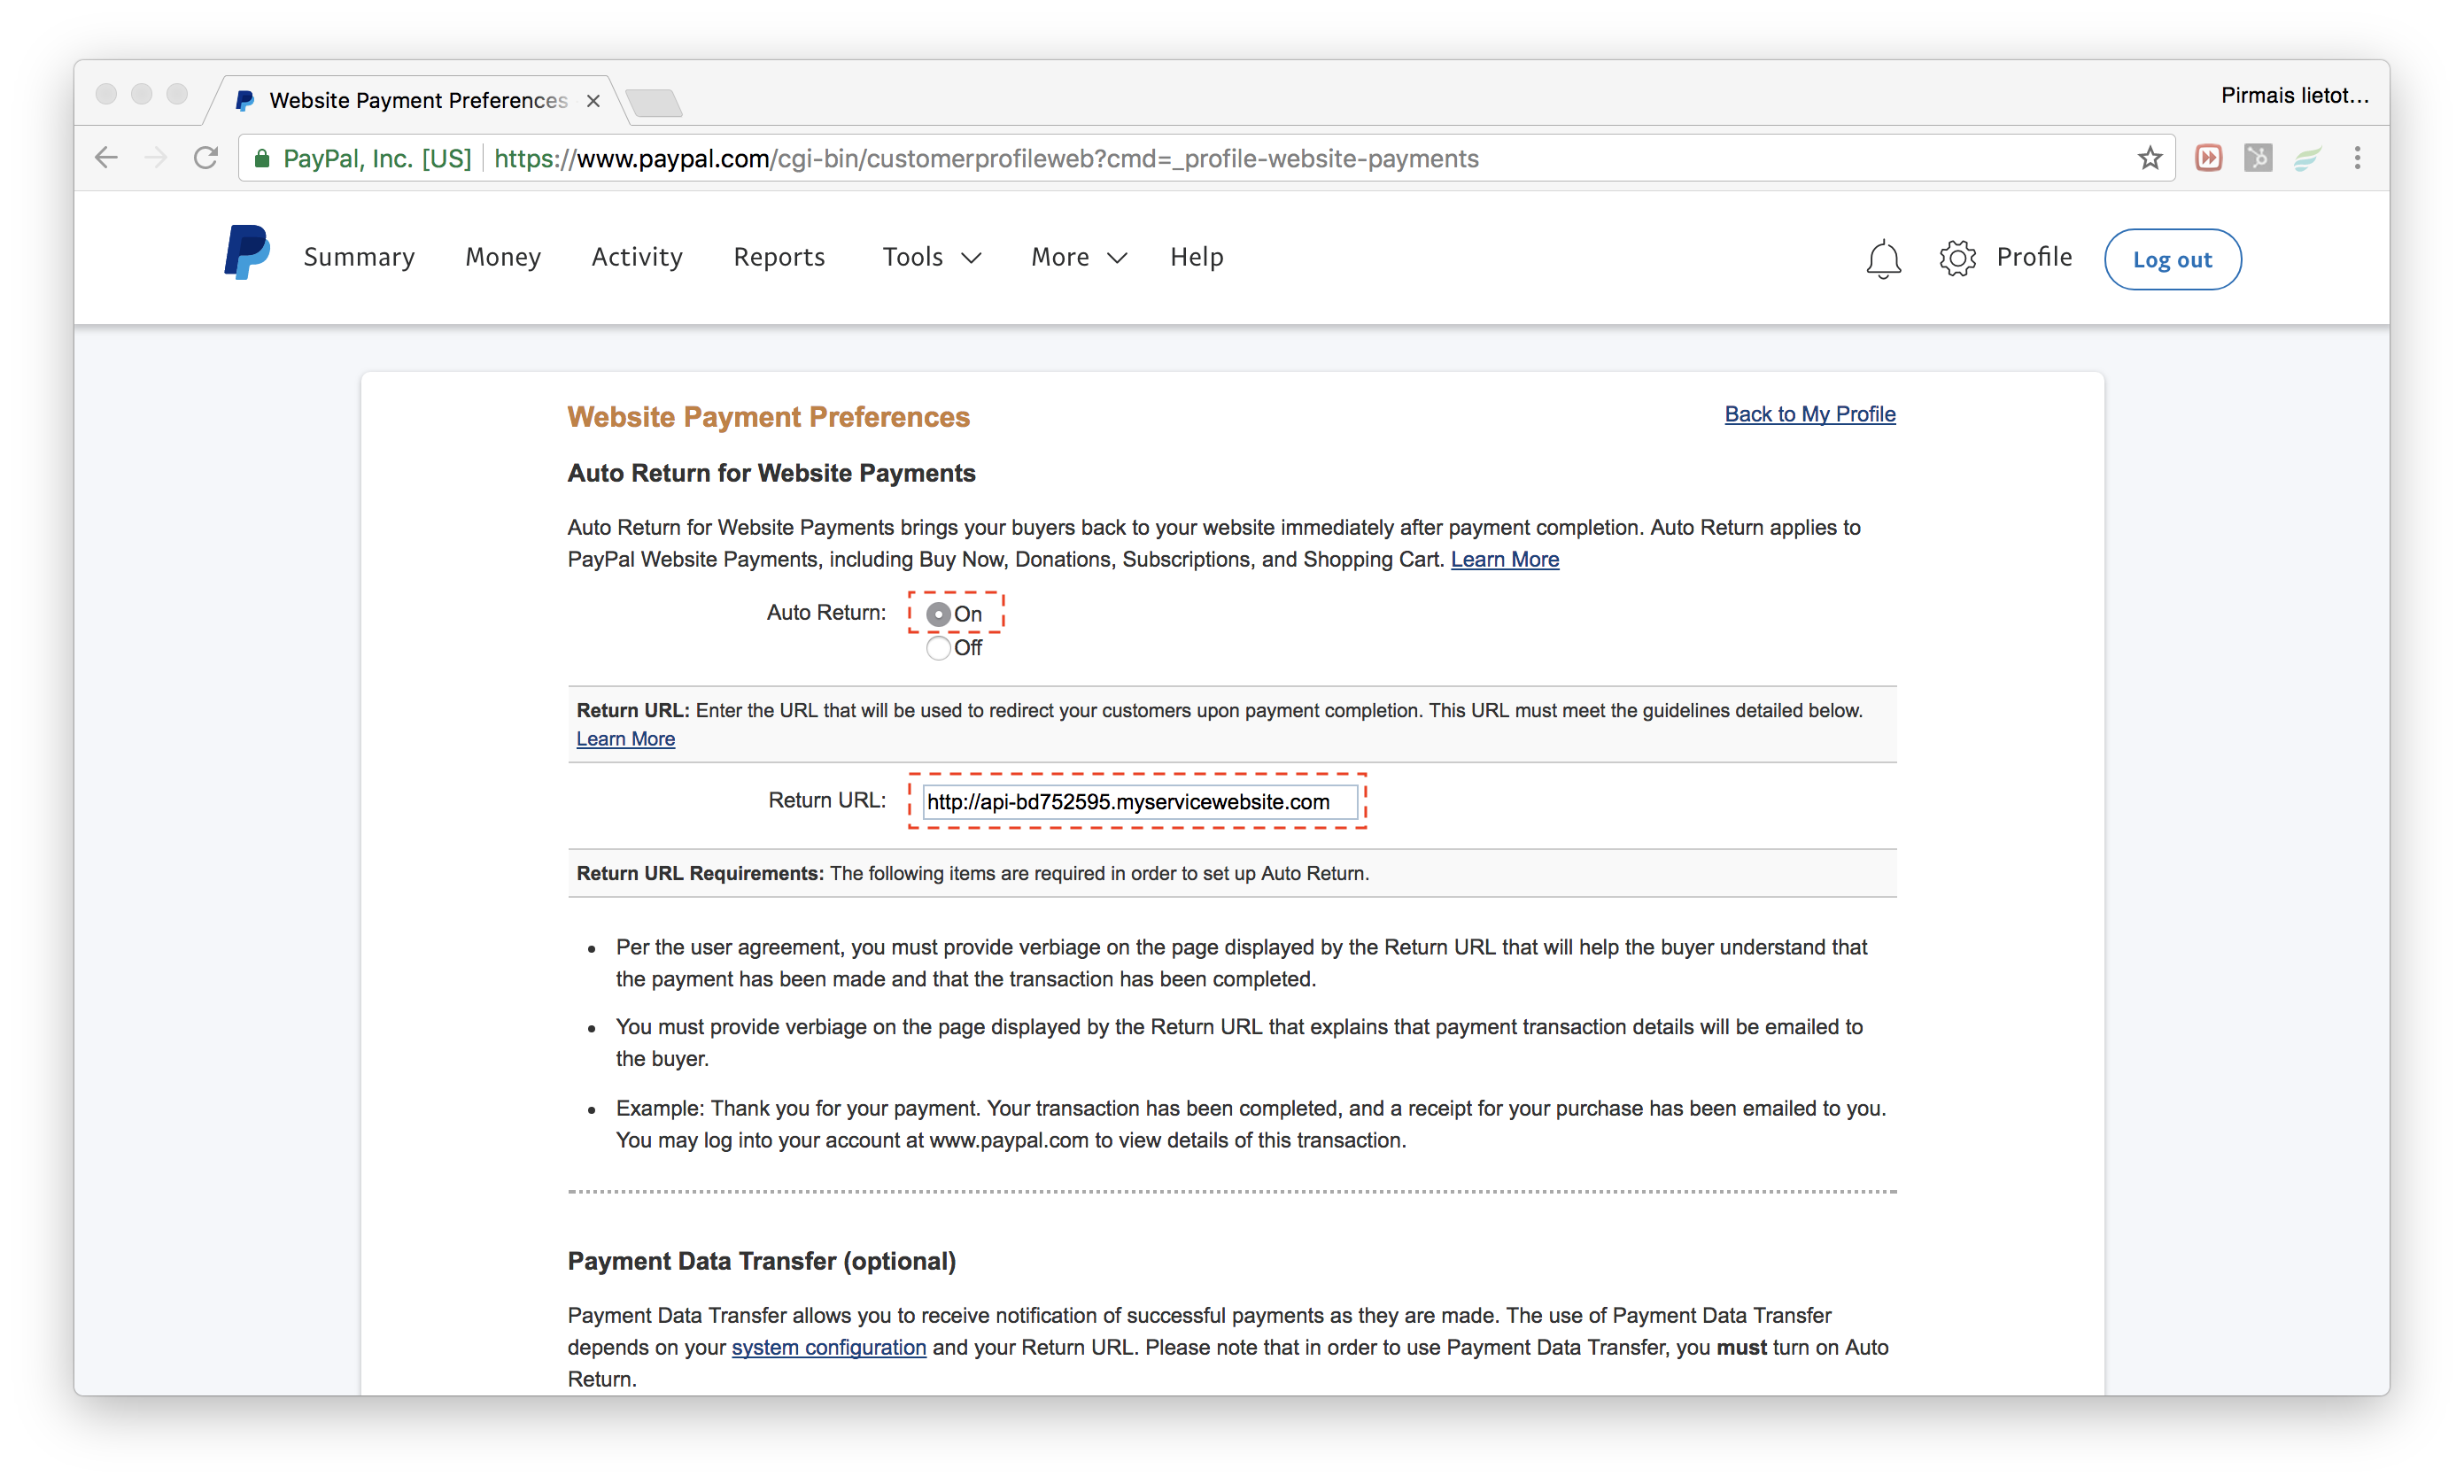Open the Reports page

point(779,257)
